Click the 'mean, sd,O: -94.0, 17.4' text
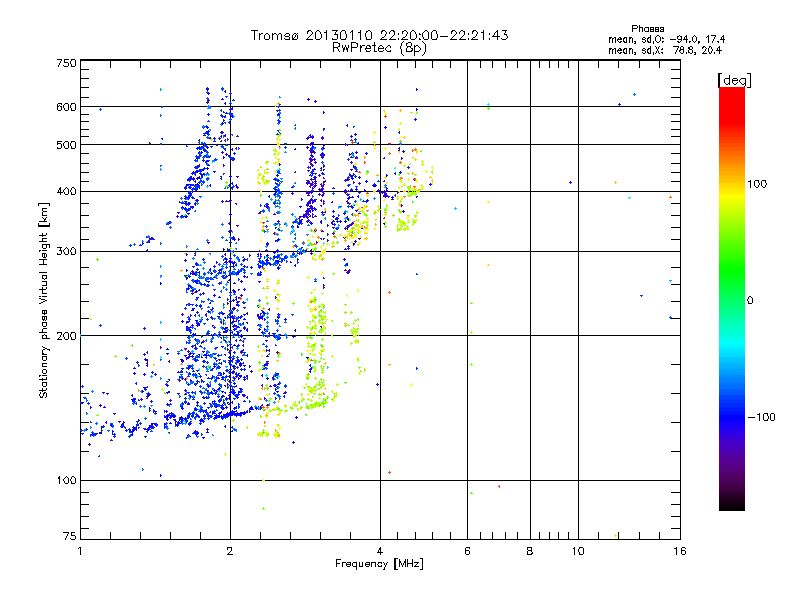This screenshot has height=600, width=800. pyautogui.click(x=666, y=39)
